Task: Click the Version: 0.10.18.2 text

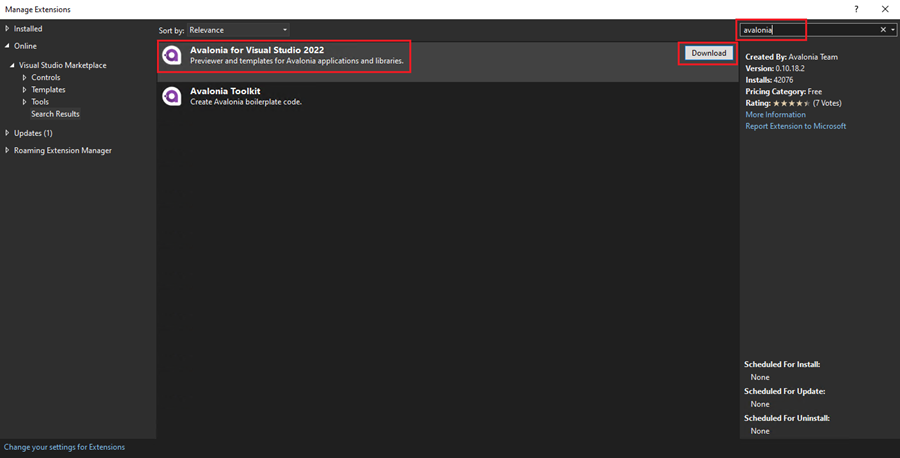Action: coord(775,68)
